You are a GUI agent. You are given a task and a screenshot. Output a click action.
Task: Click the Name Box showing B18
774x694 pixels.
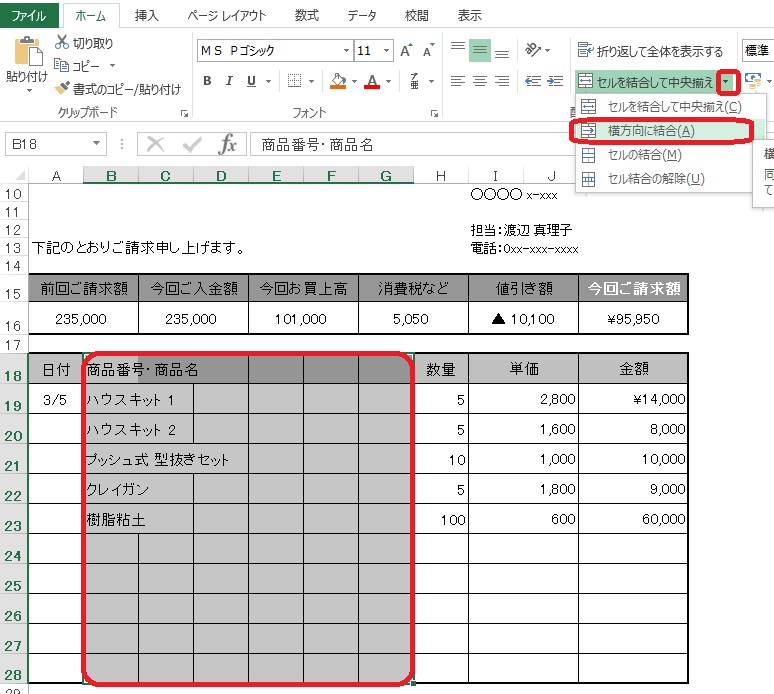click(x=55, y=144)
